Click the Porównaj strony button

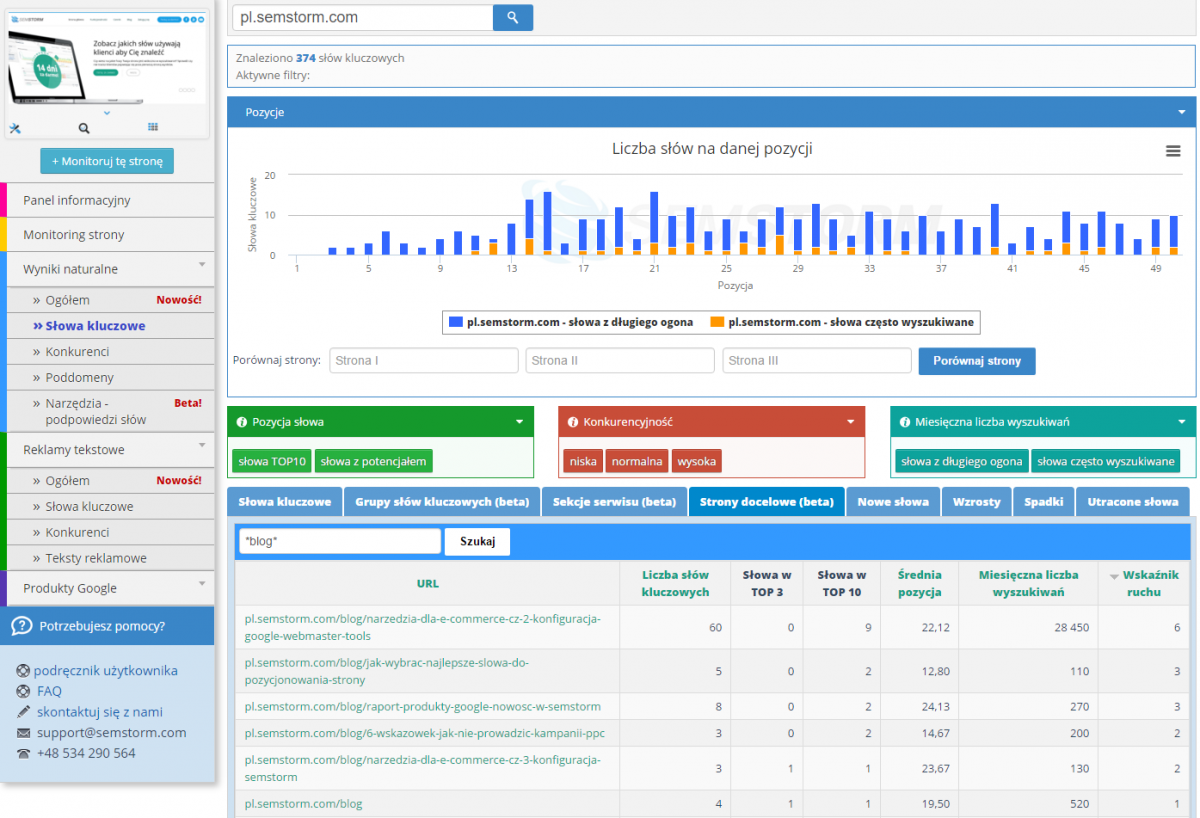[977, 361]
